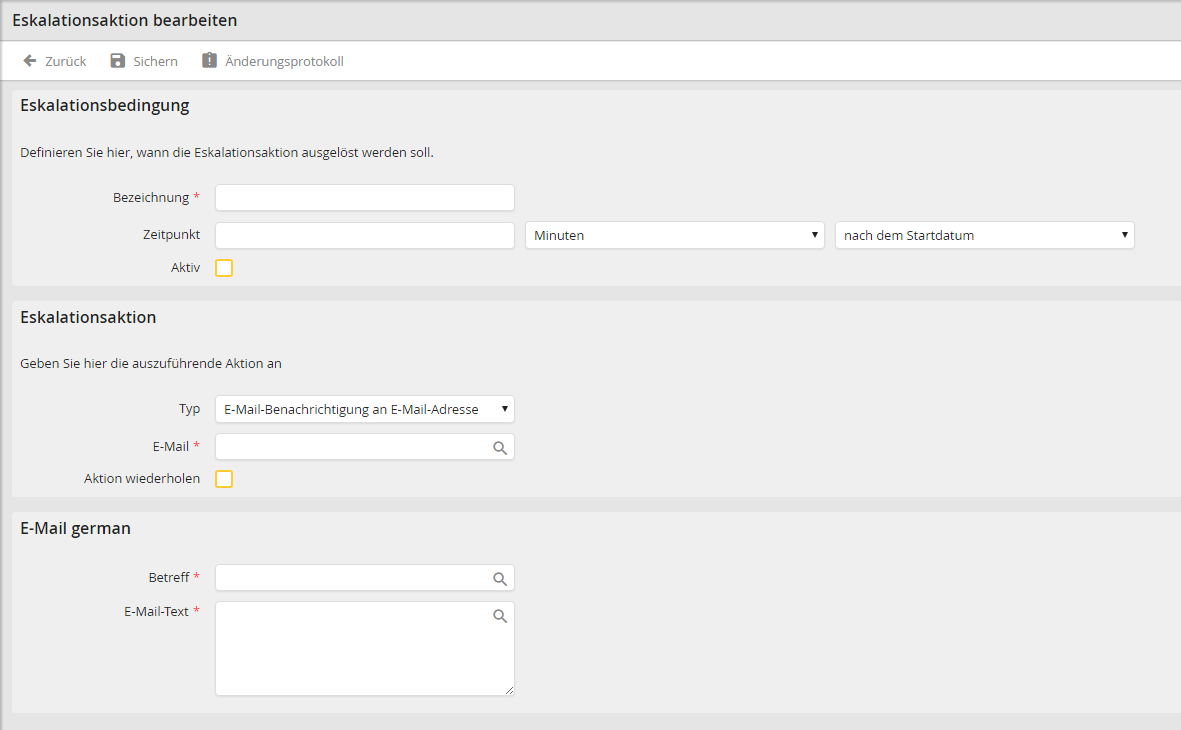Focus the Bezeichnung input field

[364, 198]
